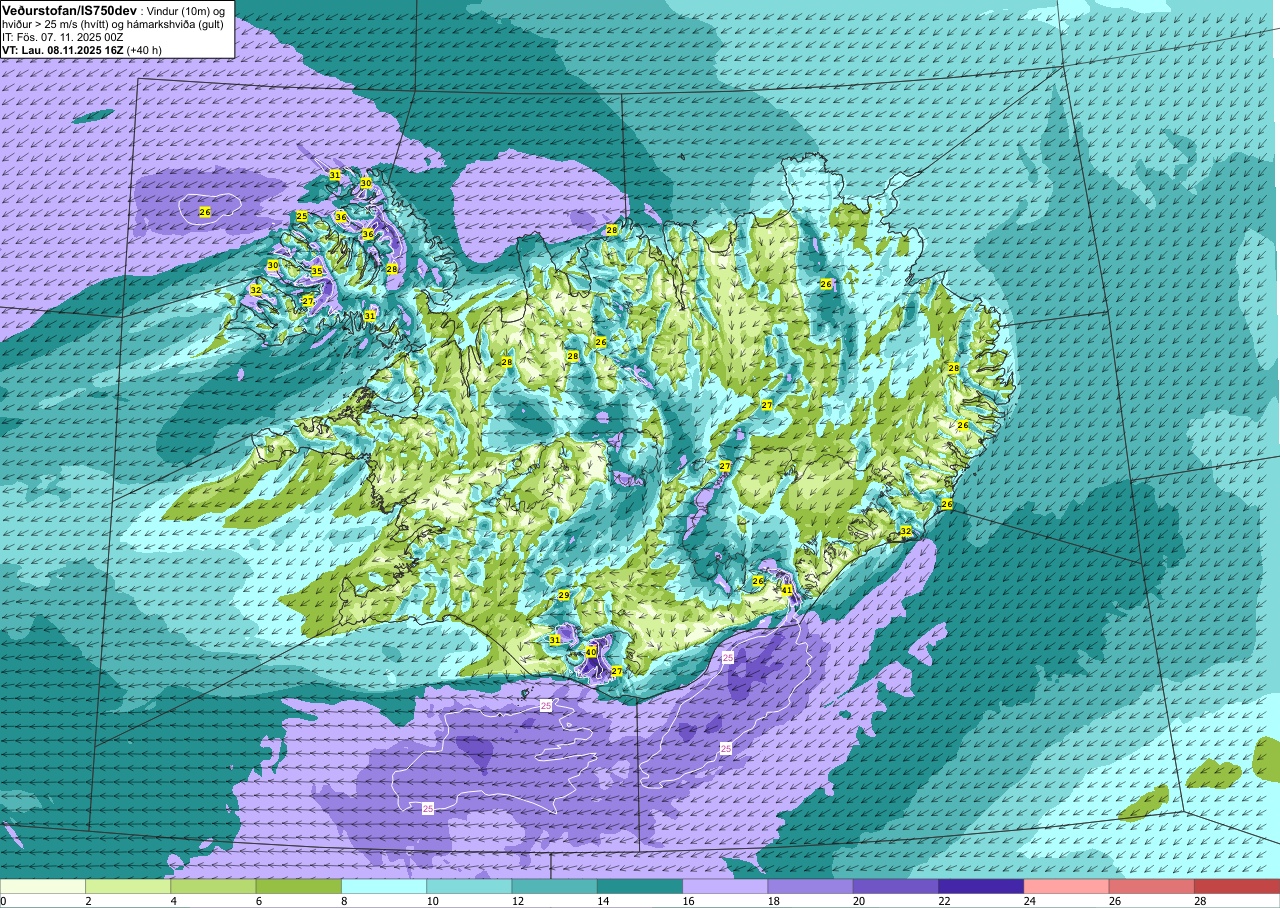Pick the above-28 m/s red legend swatch

(x=1237, y=886)
